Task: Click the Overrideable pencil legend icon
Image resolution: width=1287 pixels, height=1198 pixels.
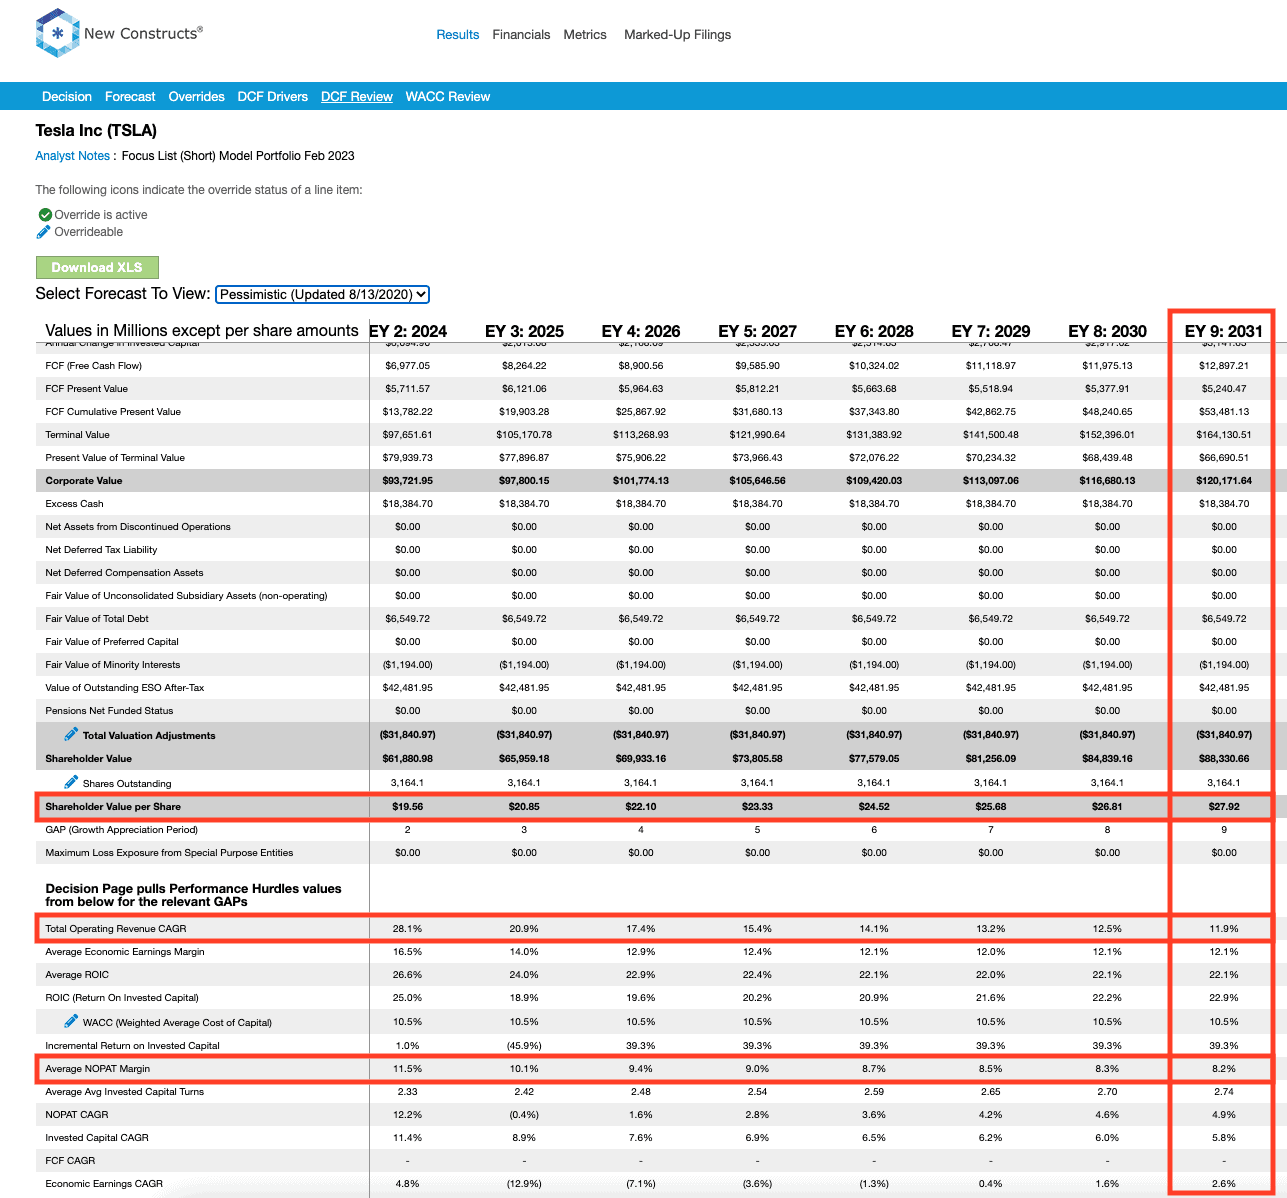Action: pyautogui.click(x=43, y=232)
